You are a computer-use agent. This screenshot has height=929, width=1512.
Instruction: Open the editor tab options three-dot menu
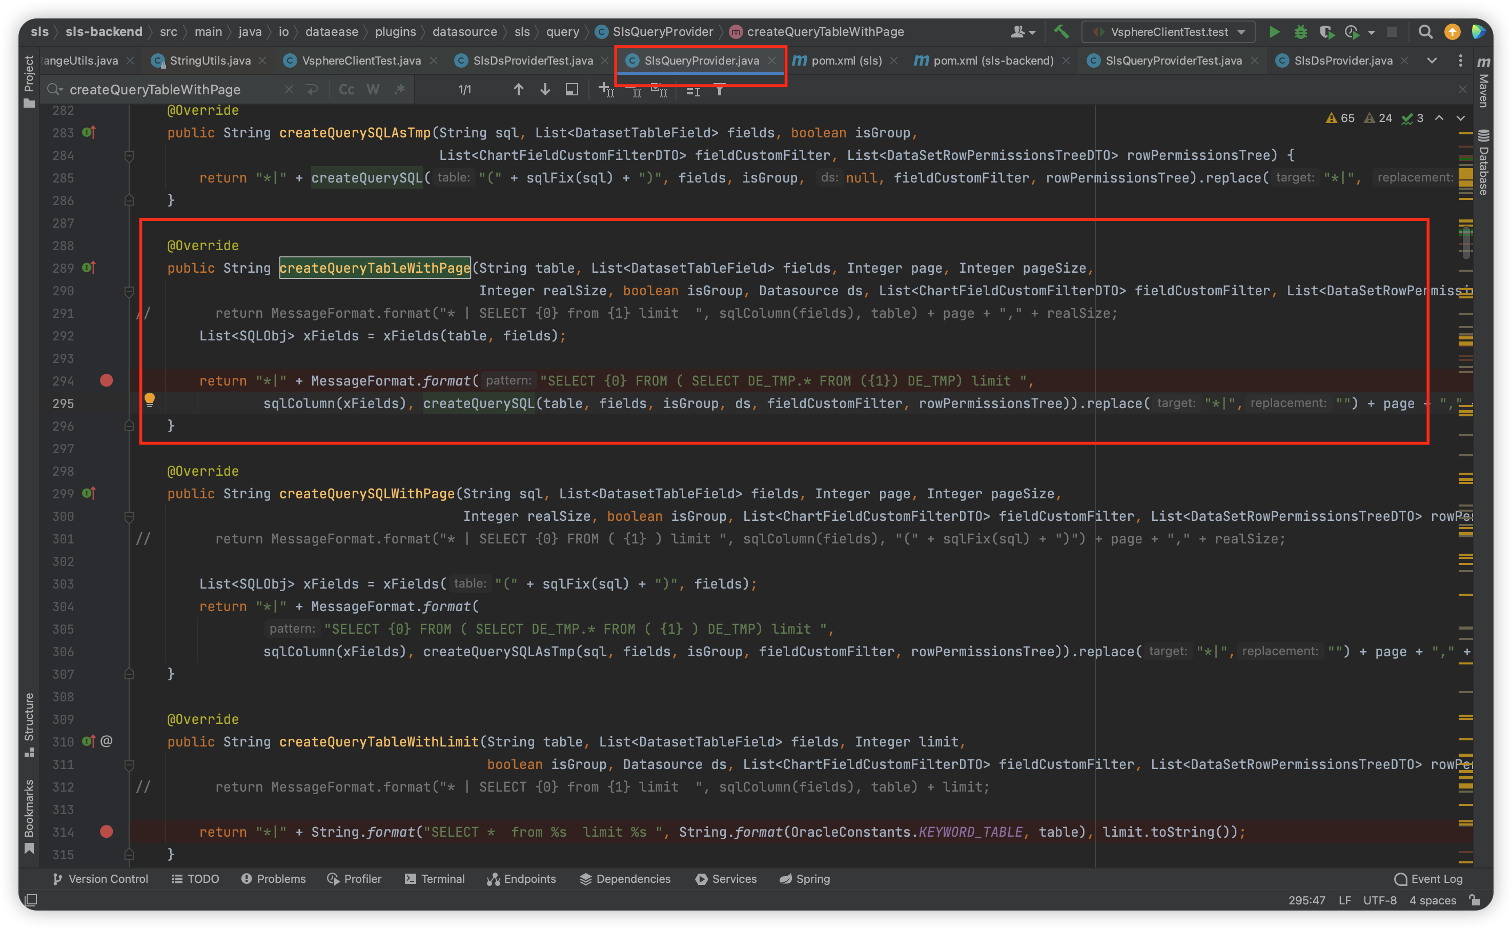(1460, 60)
